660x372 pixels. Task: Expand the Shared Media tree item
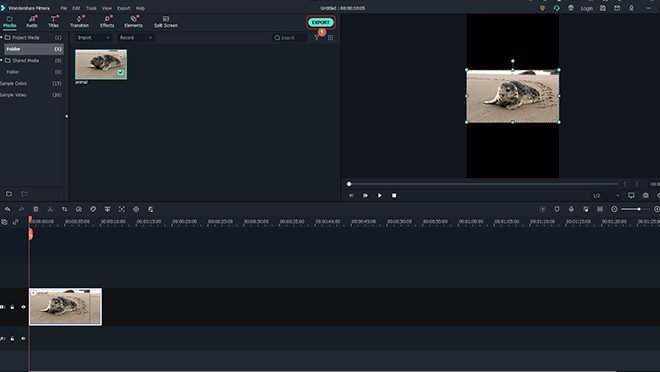pyautogui.click(x=2, y=60)
